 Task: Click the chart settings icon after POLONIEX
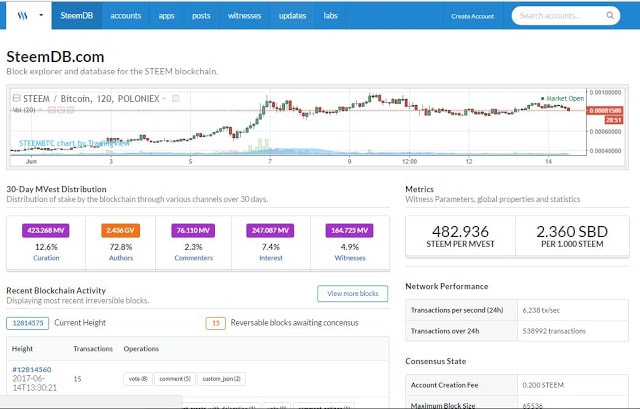click(176, 98)
